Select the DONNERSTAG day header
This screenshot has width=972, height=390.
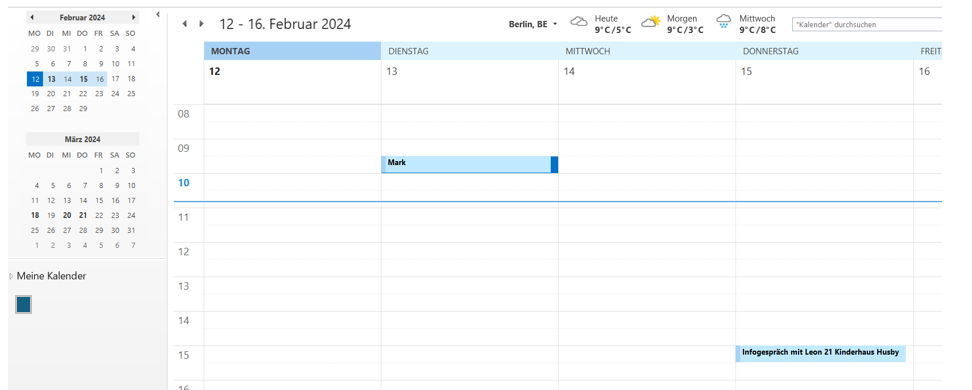pos(824,51)
